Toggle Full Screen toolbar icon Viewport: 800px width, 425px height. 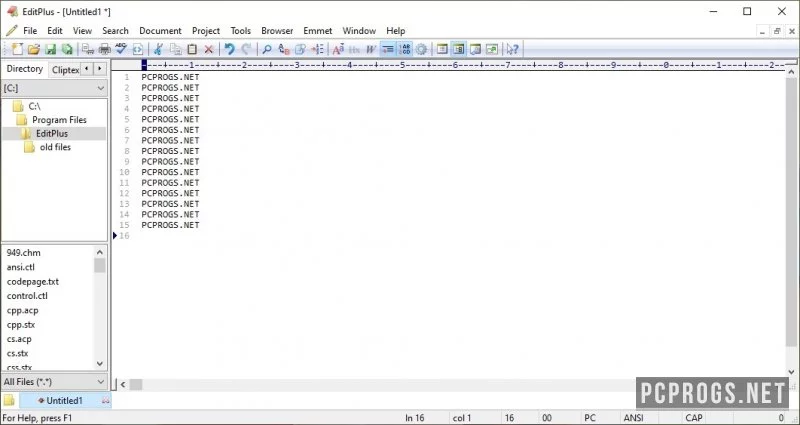pyautogui.click(x=492, y=49)
